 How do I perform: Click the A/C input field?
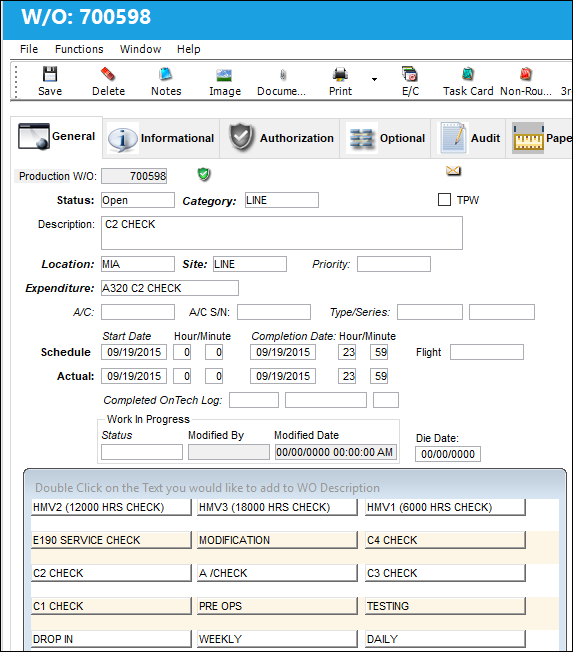point(138,312)
